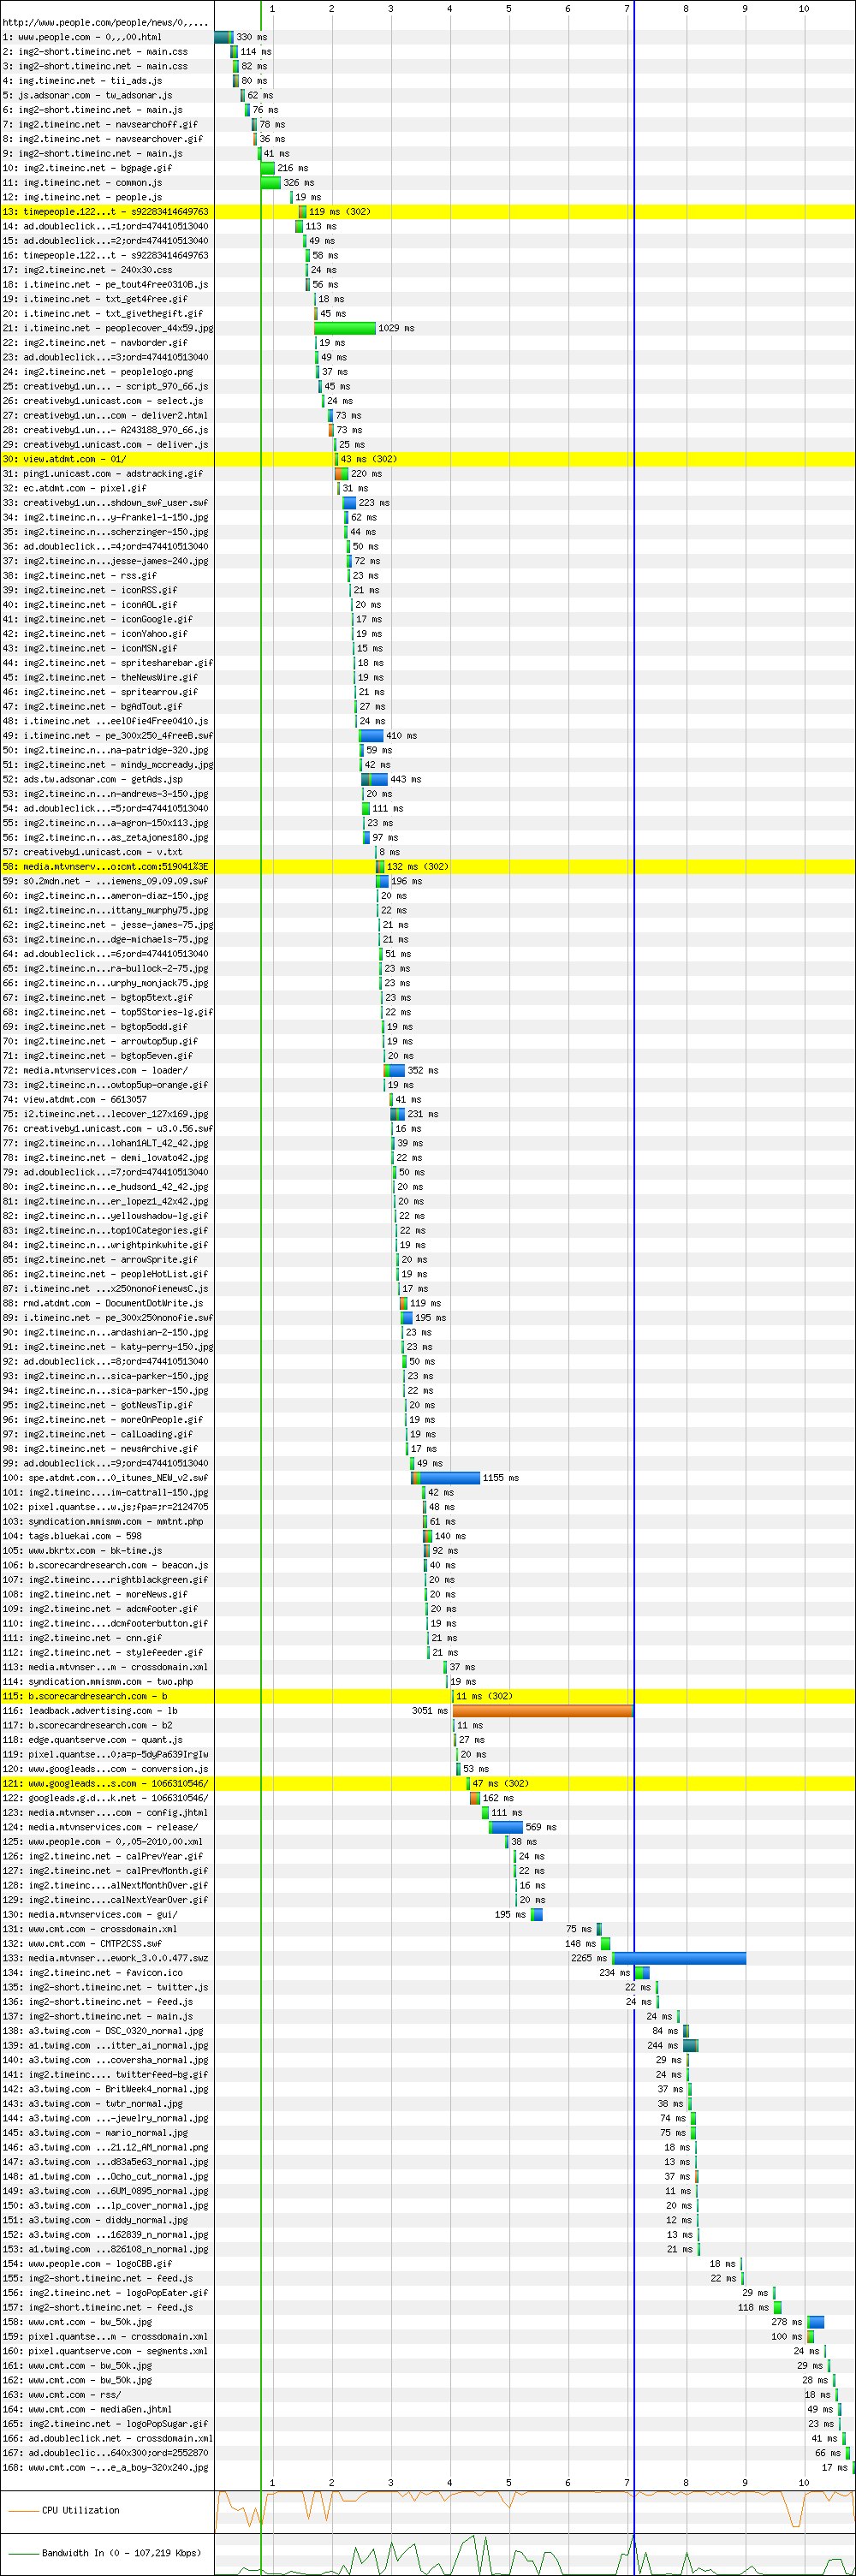Select row 104: tags.bluekai.com - 598
This screenshot has width=856, height=2576.
click(428, 1536)
